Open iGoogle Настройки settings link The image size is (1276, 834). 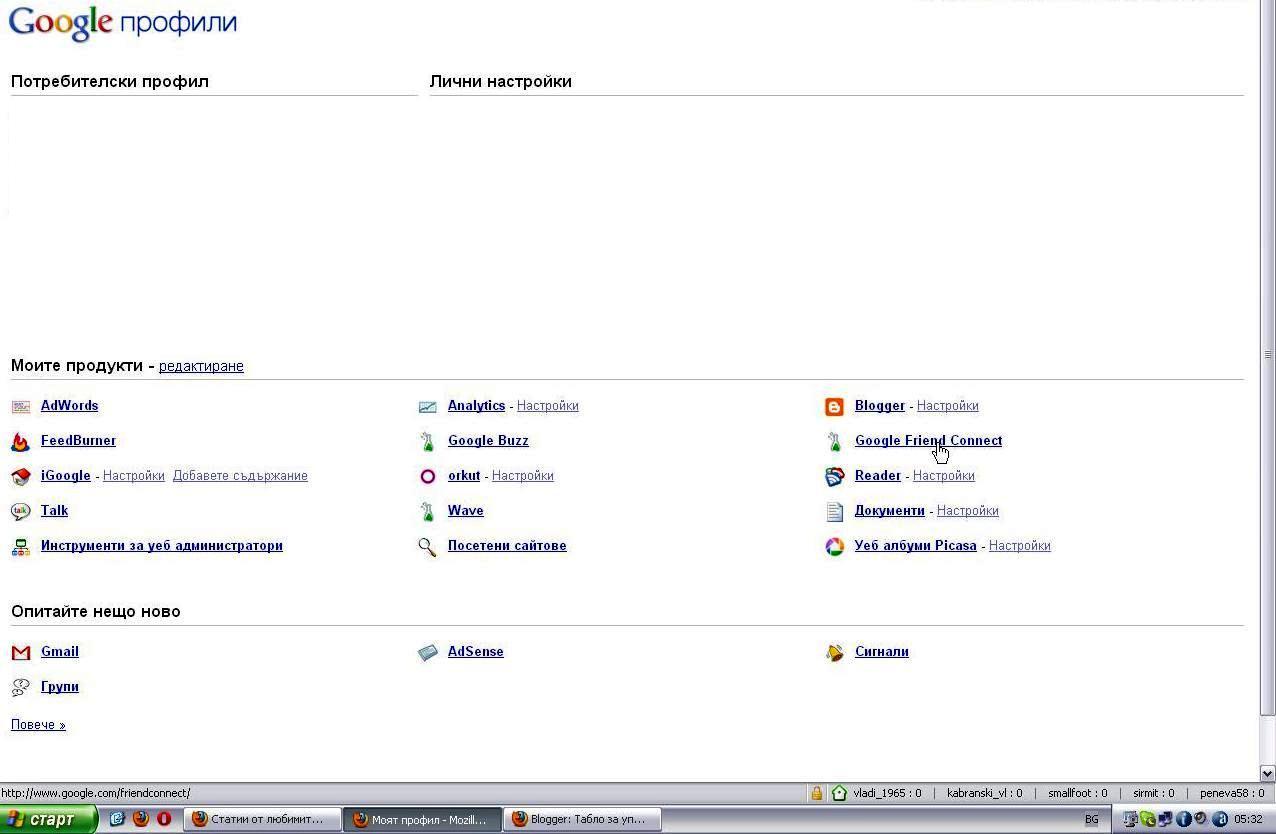[133, 476]
